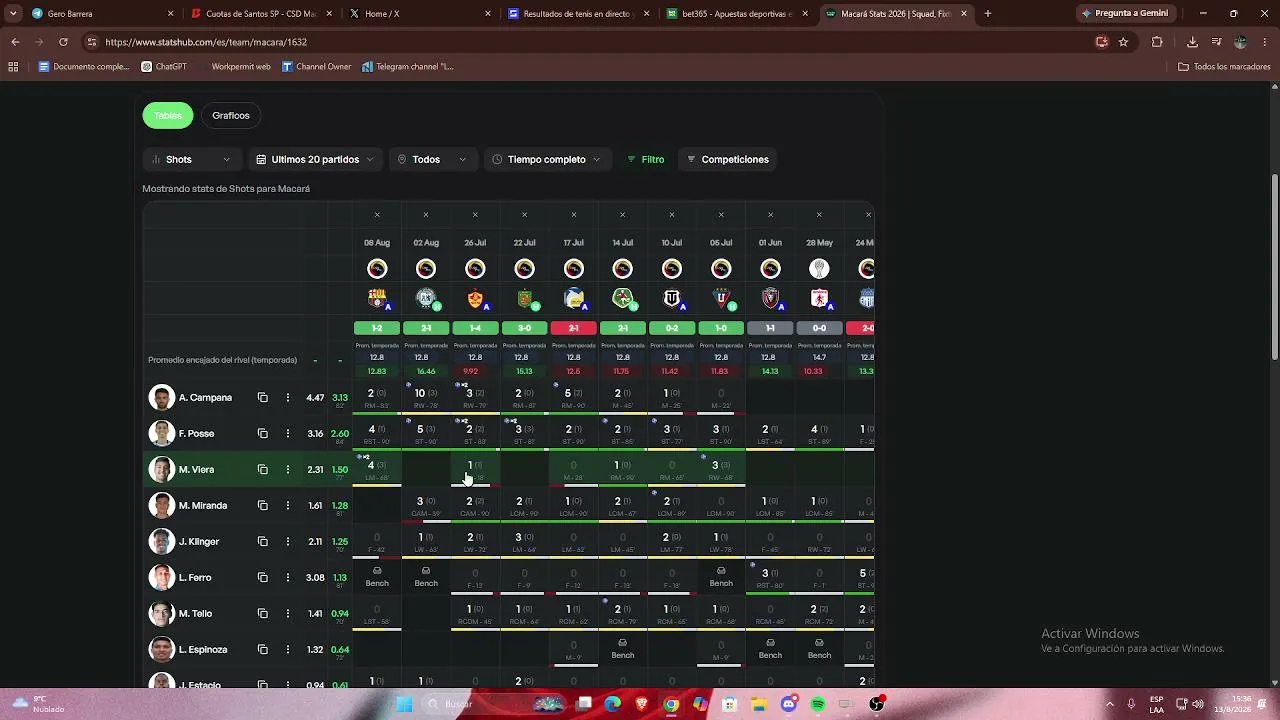The height and width of the screenshot is (720, 1280).
Task: Open the Channel Owner bookmark
Action: click(316, 67)
